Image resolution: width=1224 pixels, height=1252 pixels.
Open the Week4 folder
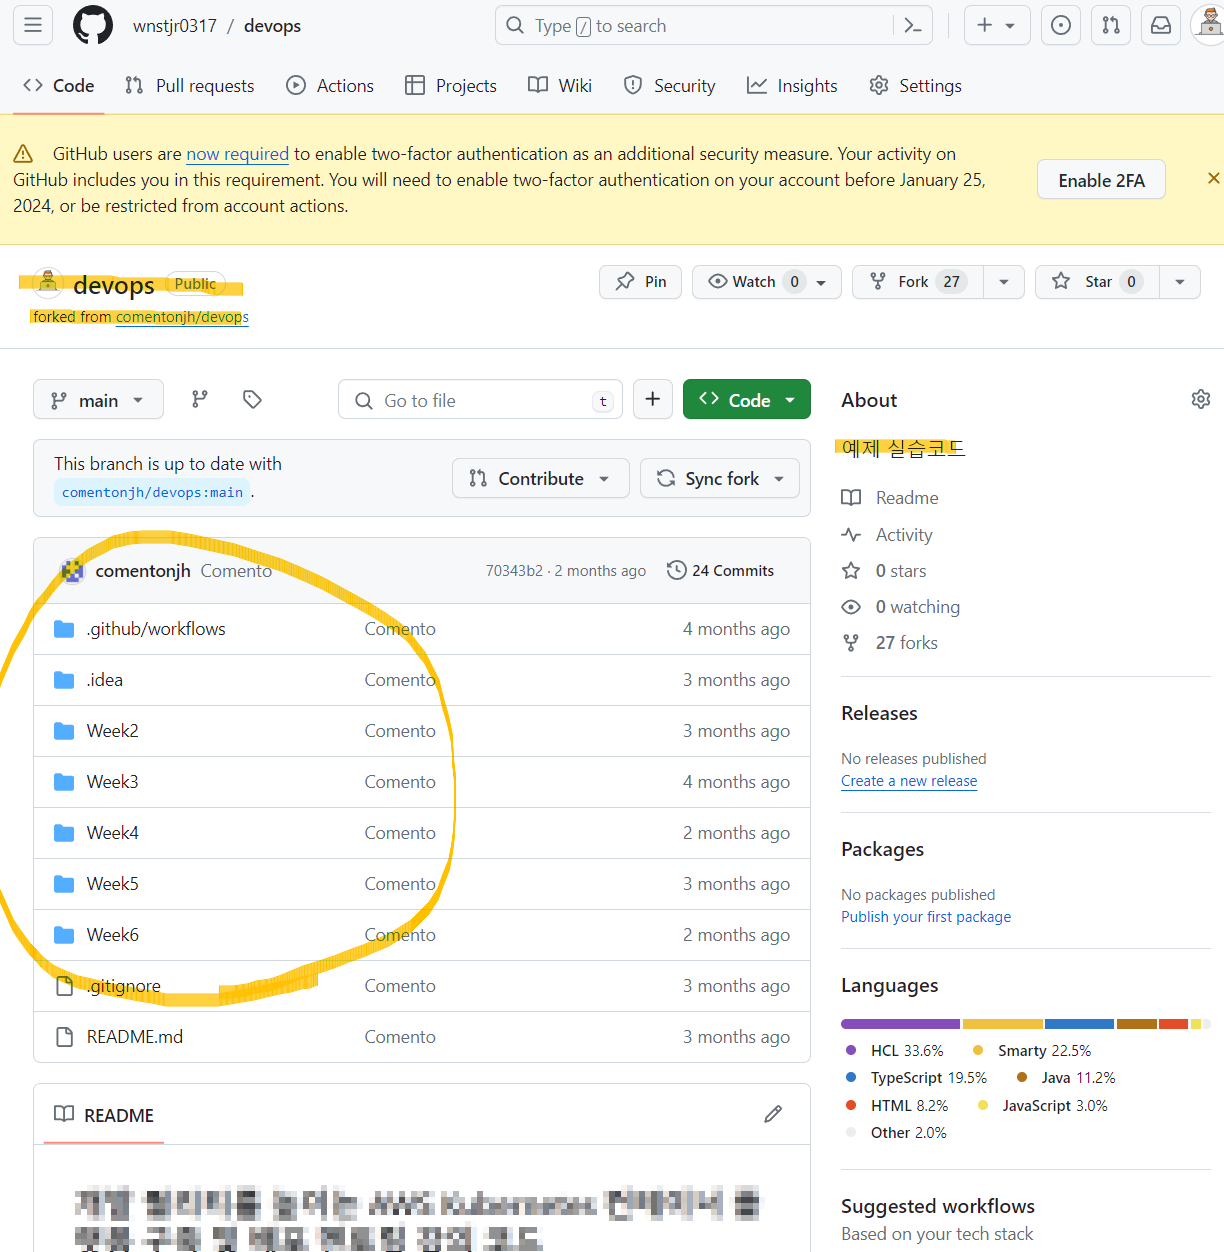click(x=113, y=833)
